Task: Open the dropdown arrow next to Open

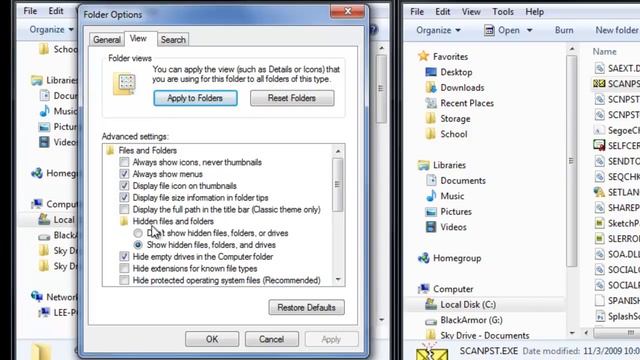Action: pos(529,30)
